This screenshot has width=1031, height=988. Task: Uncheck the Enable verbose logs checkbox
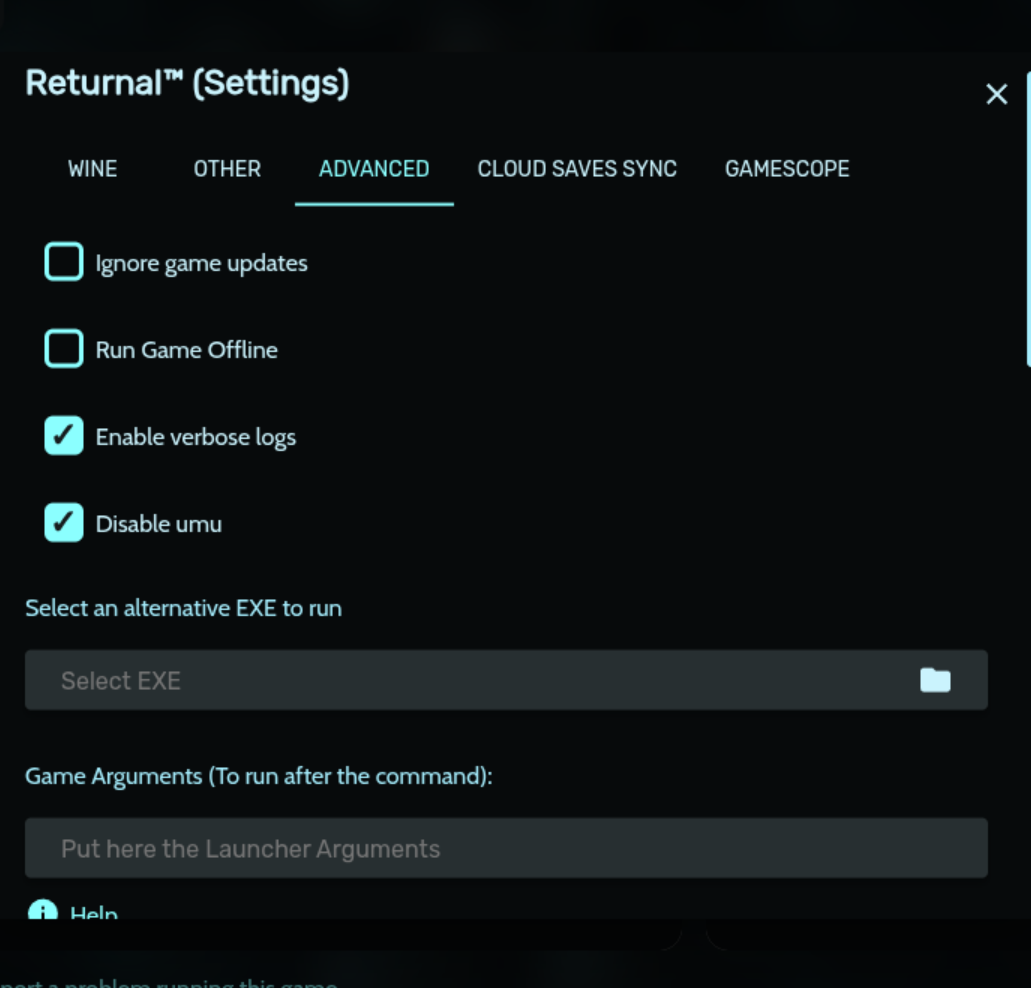[64, 437]
